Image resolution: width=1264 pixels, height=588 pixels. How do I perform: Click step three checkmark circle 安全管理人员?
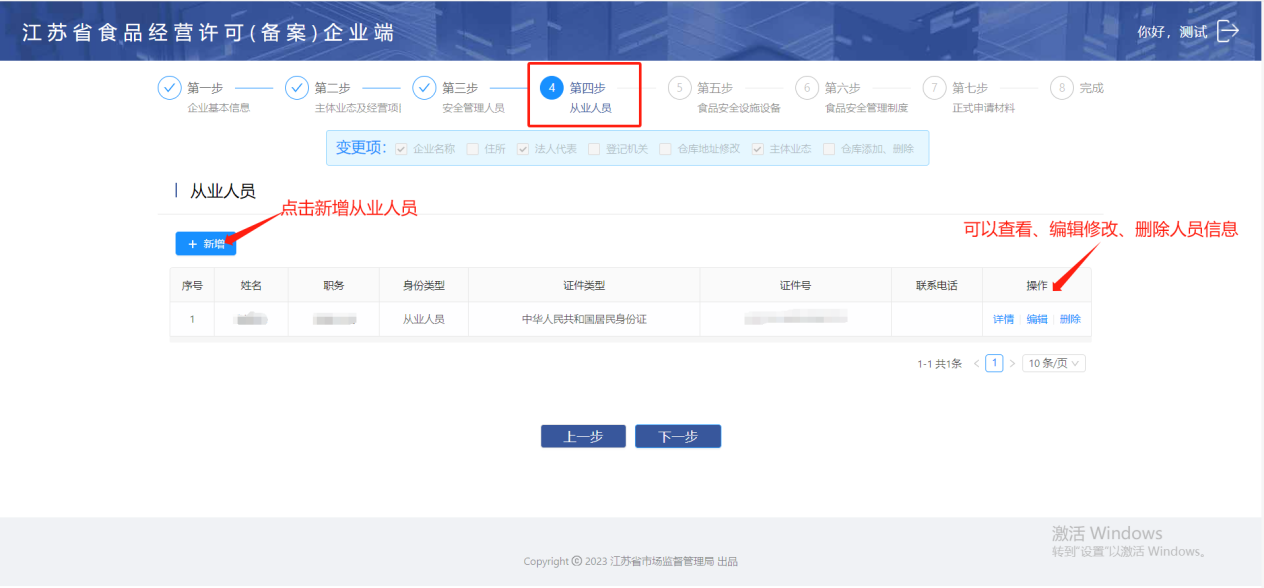tap(424, 88)
